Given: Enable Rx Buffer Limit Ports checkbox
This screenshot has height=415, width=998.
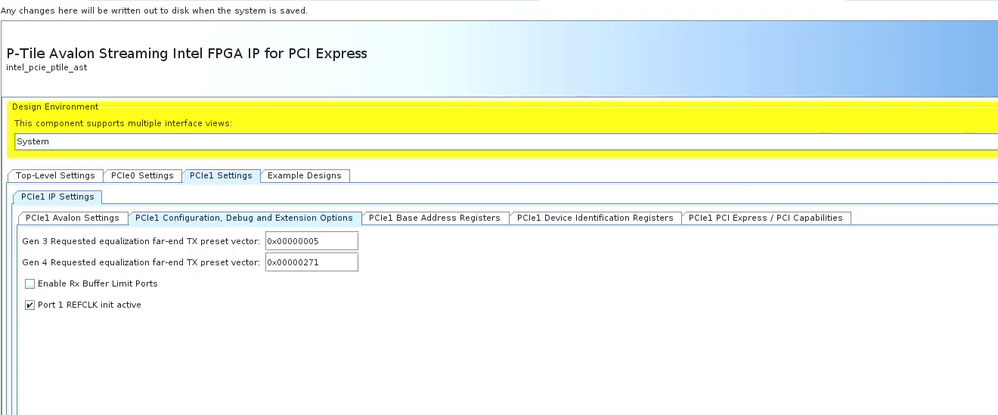Looking at the screenshot, I should tap(30, 284).
